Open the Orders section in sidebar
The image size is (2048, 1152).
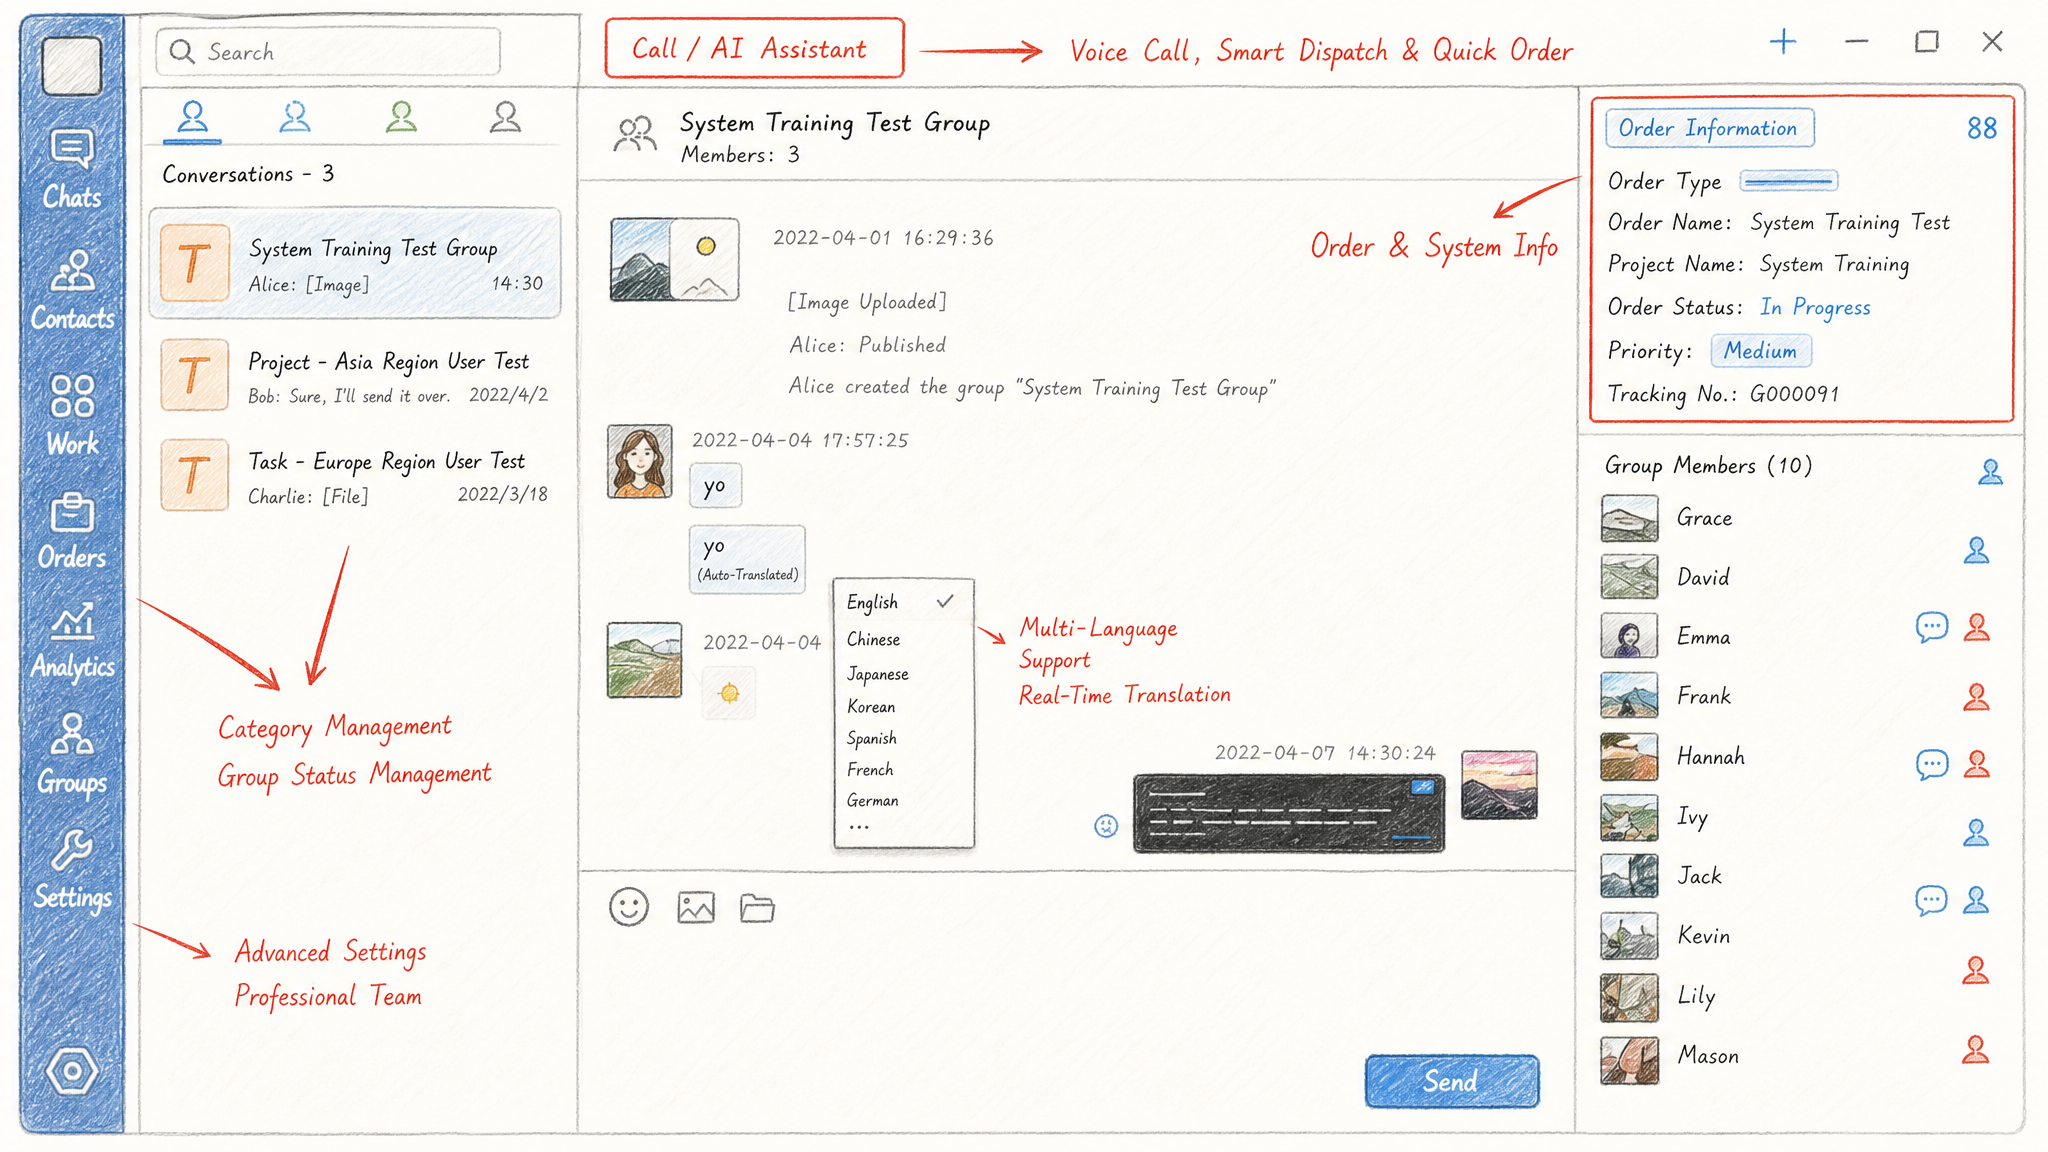pos(72,531)
